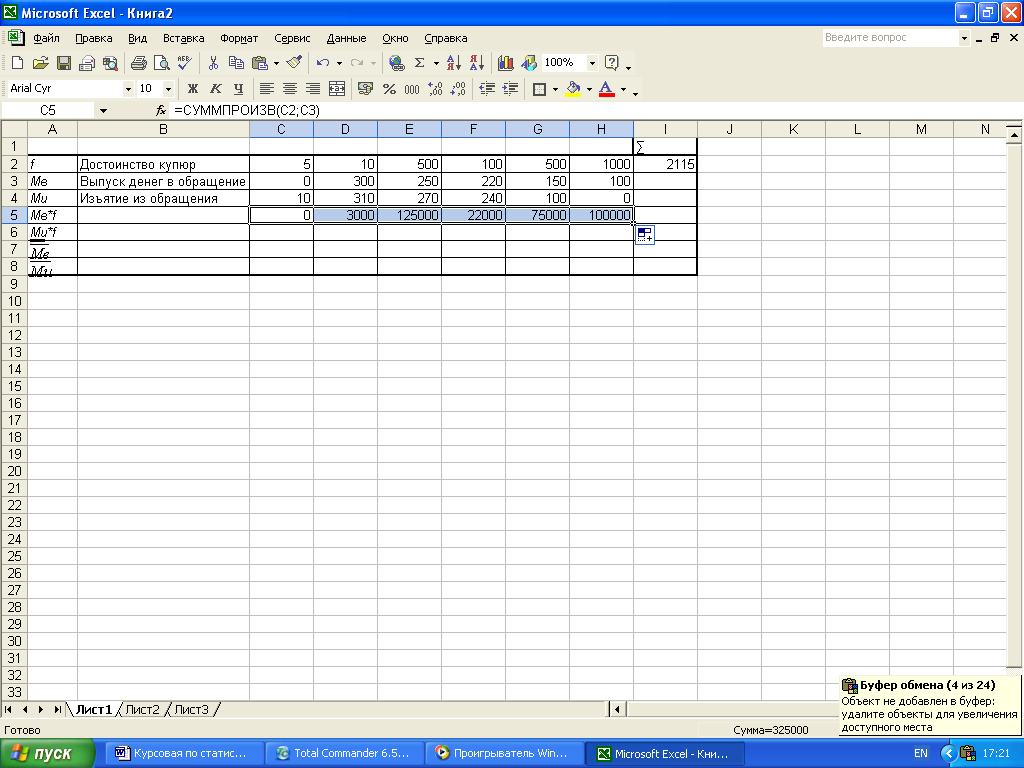Expand the Arial Cyr font dropdown

(128, 89)
